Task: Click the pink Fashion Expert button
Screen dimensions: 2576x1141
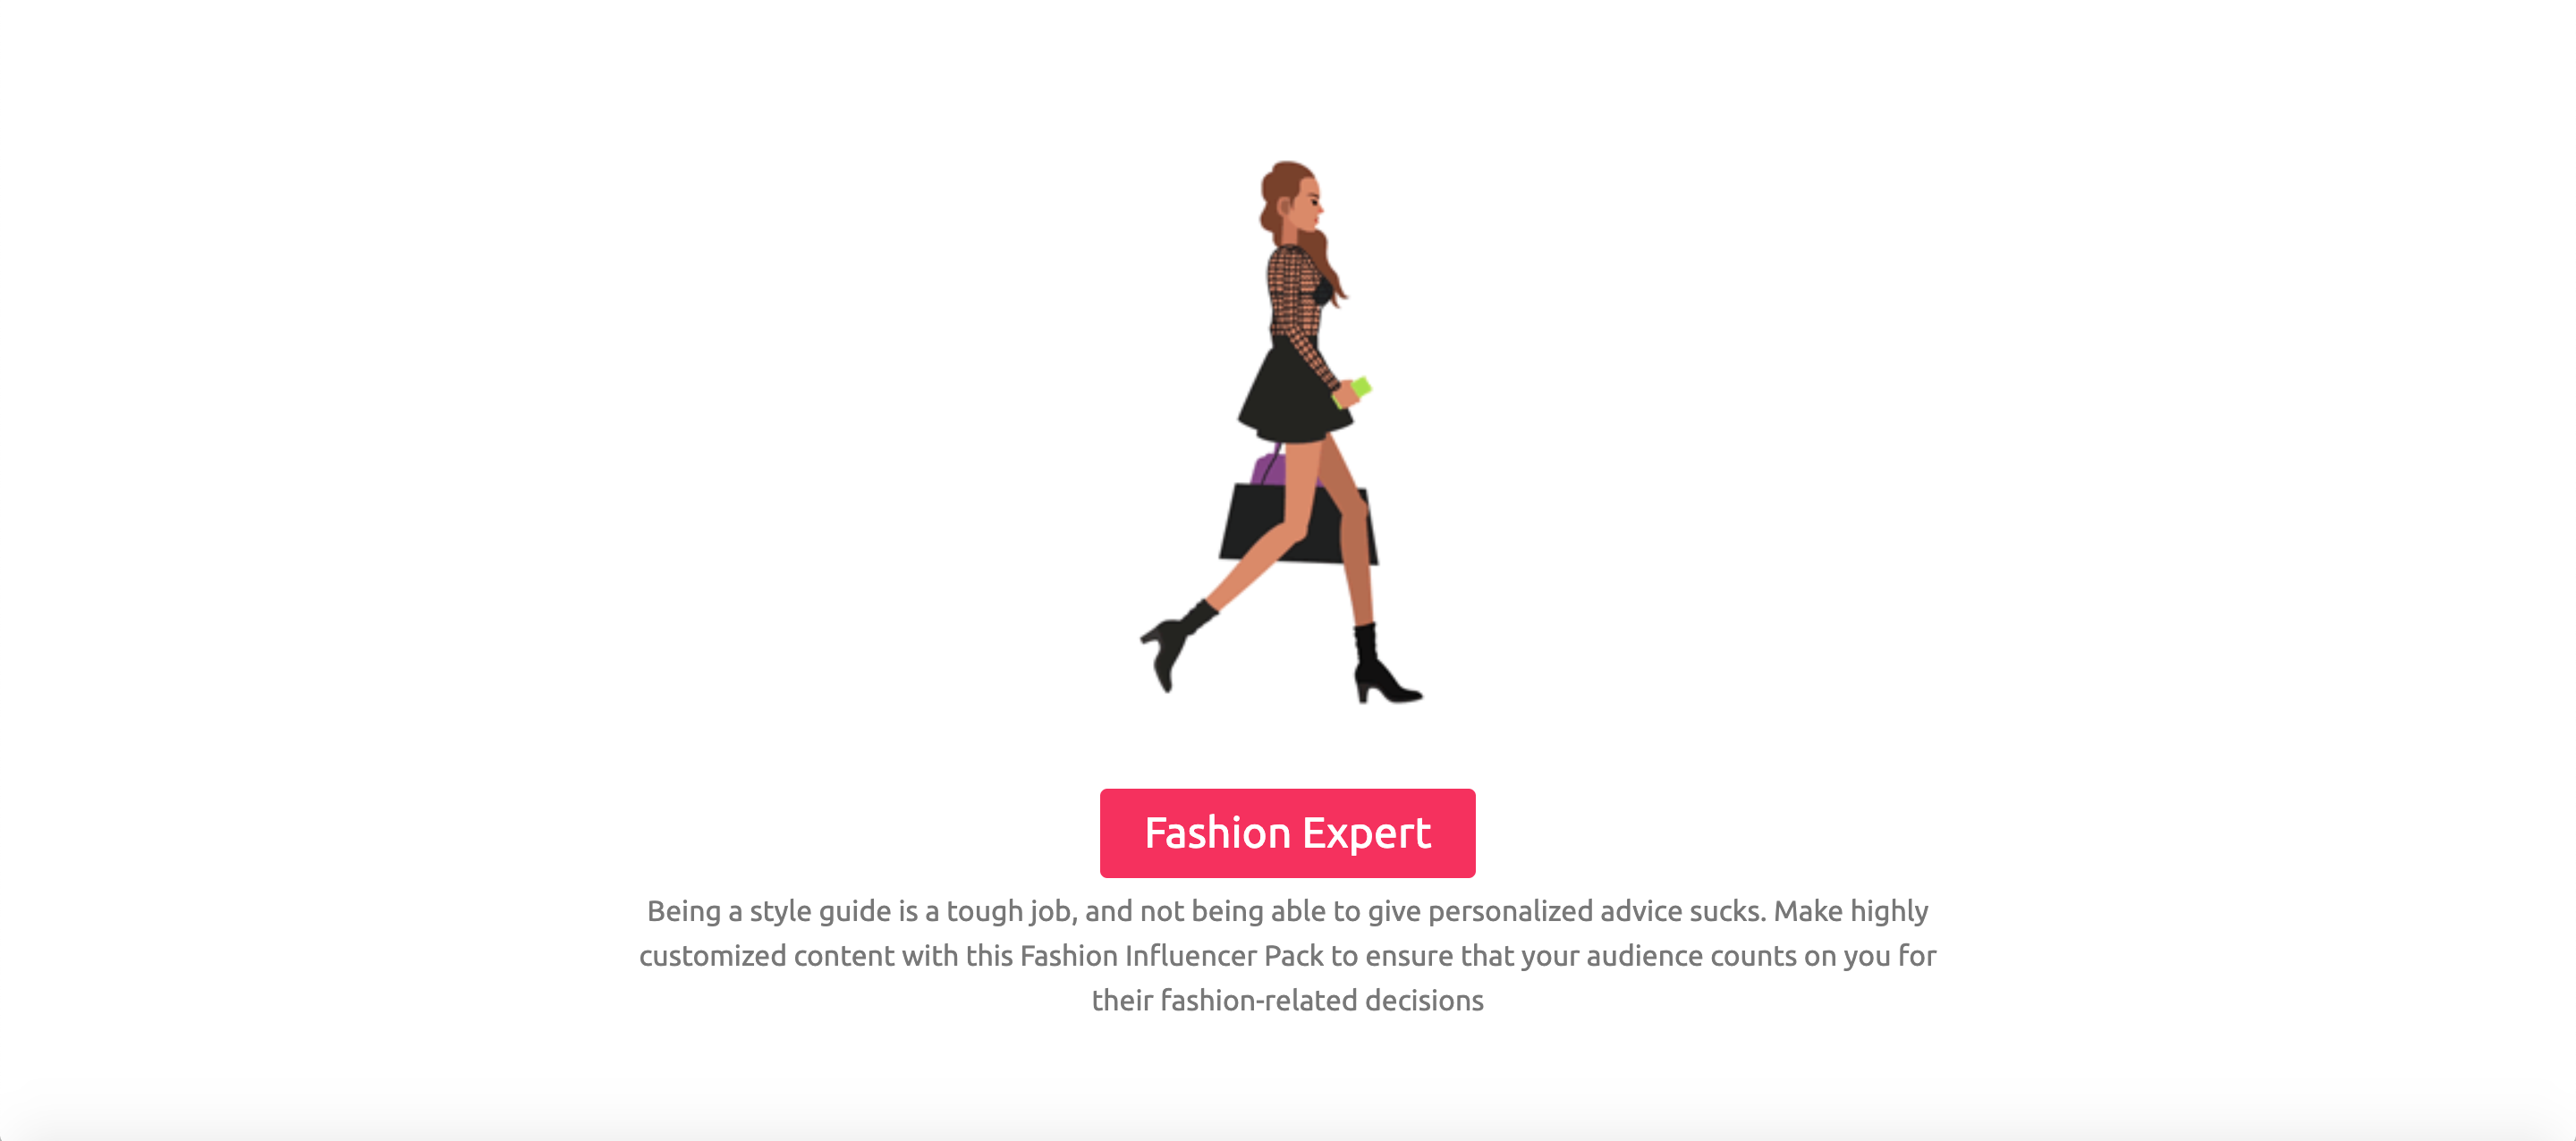Action: [1287, 832]
